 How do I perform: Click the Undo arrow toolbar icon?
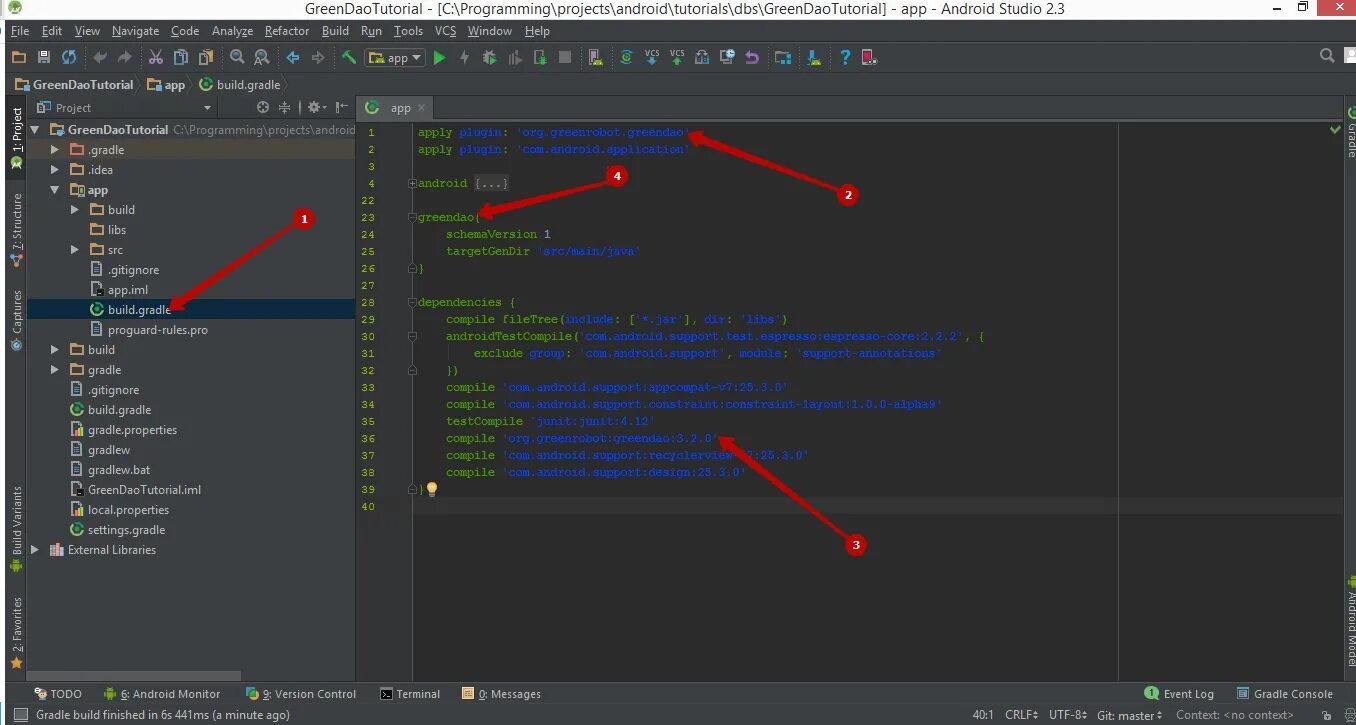100,58
